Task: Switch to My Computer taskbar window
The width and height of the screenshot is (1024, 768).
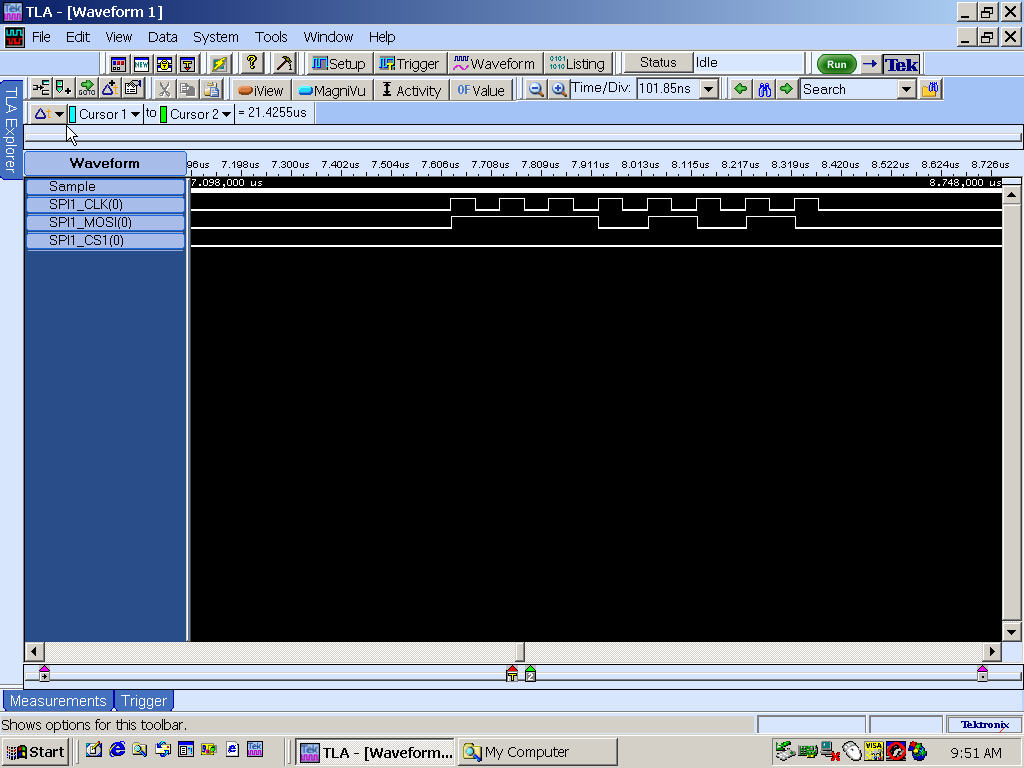Action: pos(537,752)
